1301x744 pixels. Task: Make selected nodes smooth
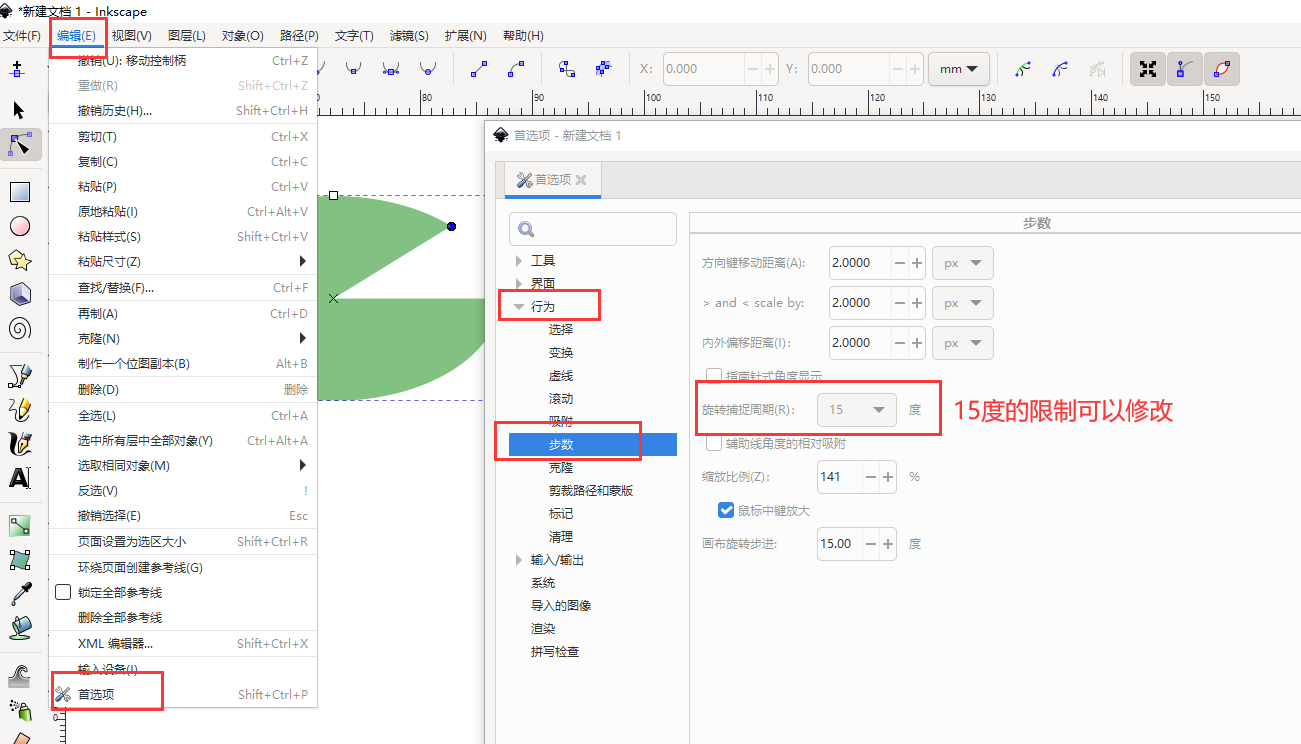pyautogui.click(x=353, y=69)
